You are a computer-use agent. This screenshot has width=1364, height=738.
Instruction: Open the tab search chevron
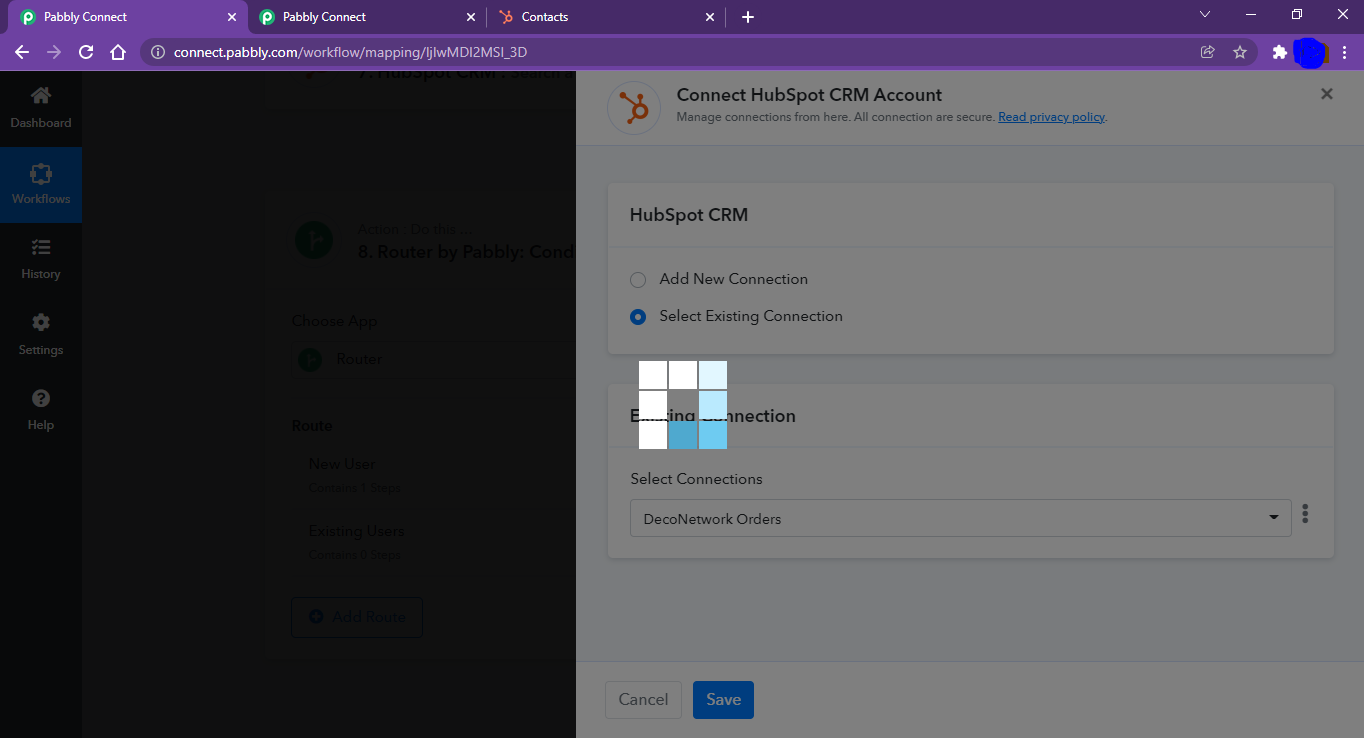(x=1205, y=15)
